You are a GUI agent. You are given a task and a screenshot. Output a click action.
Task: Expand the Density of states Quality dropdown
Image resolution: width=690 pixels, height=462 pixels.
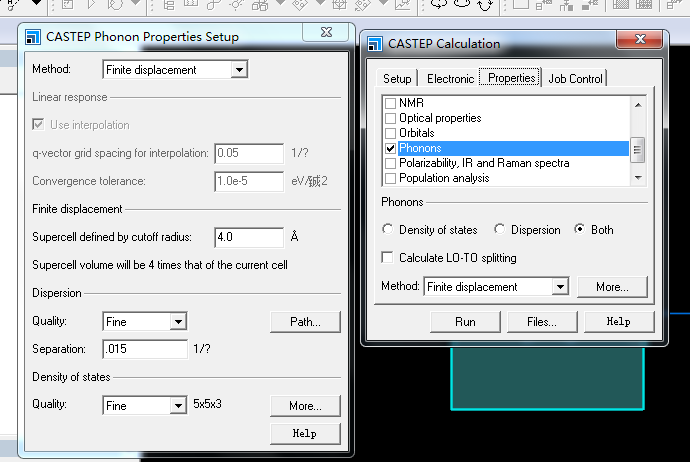178,405
